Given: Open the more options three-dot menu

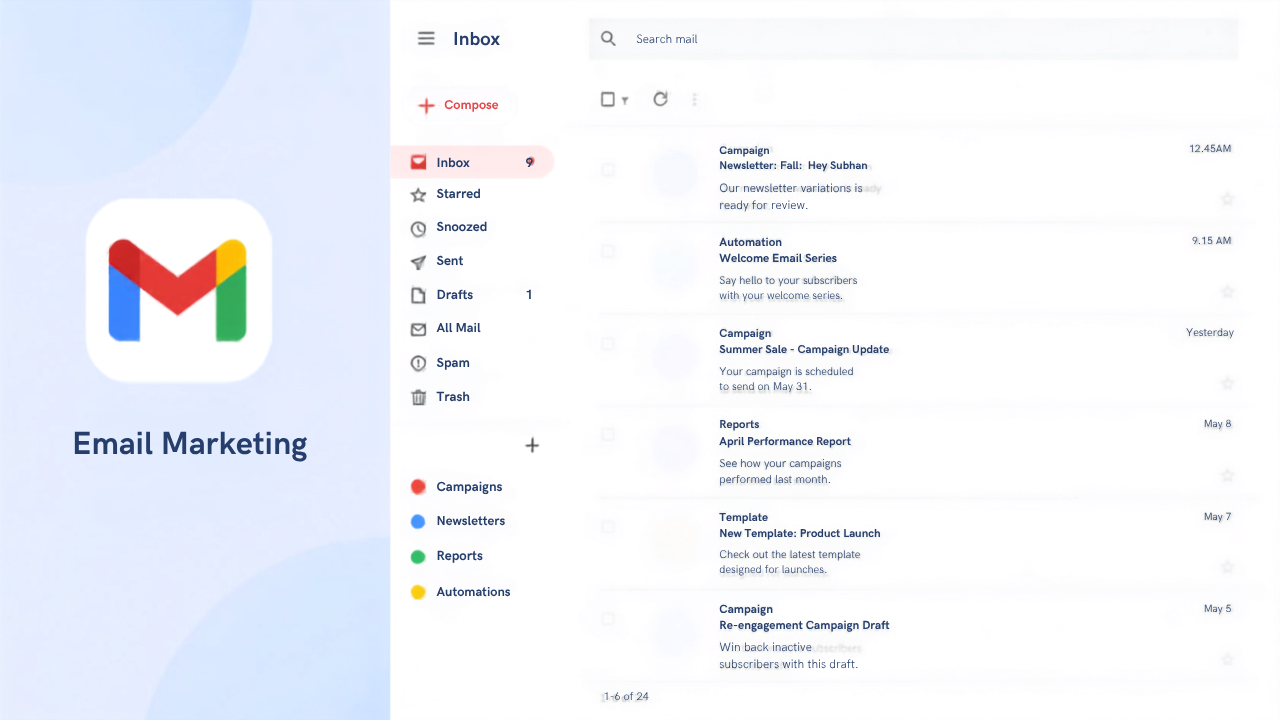Looking at the screenshot, I should tap(694, 99).
